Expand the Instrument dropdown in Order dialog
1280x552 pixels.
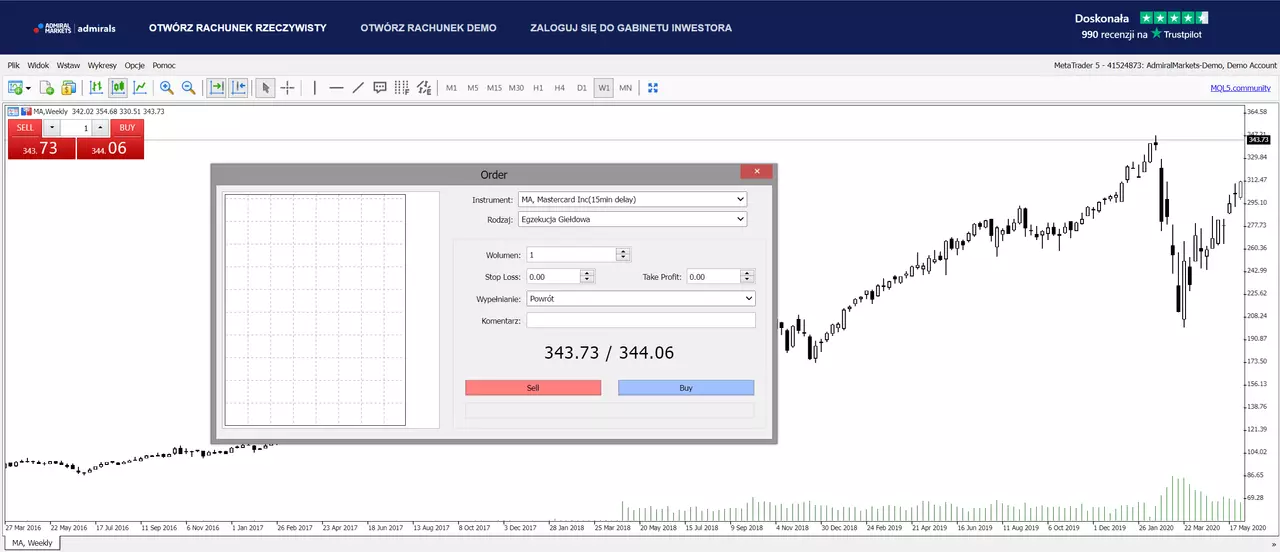tap(632, 199)
